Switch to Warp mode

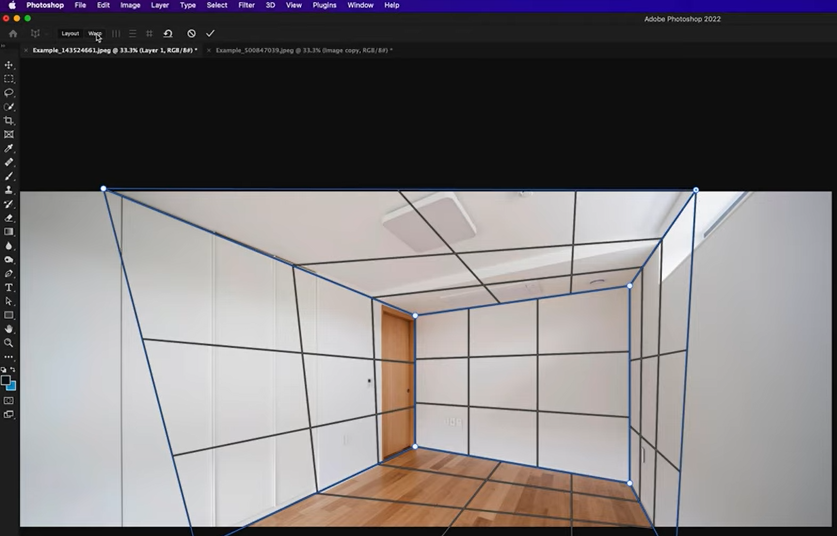pyautogui.click(x=94, y=34)
